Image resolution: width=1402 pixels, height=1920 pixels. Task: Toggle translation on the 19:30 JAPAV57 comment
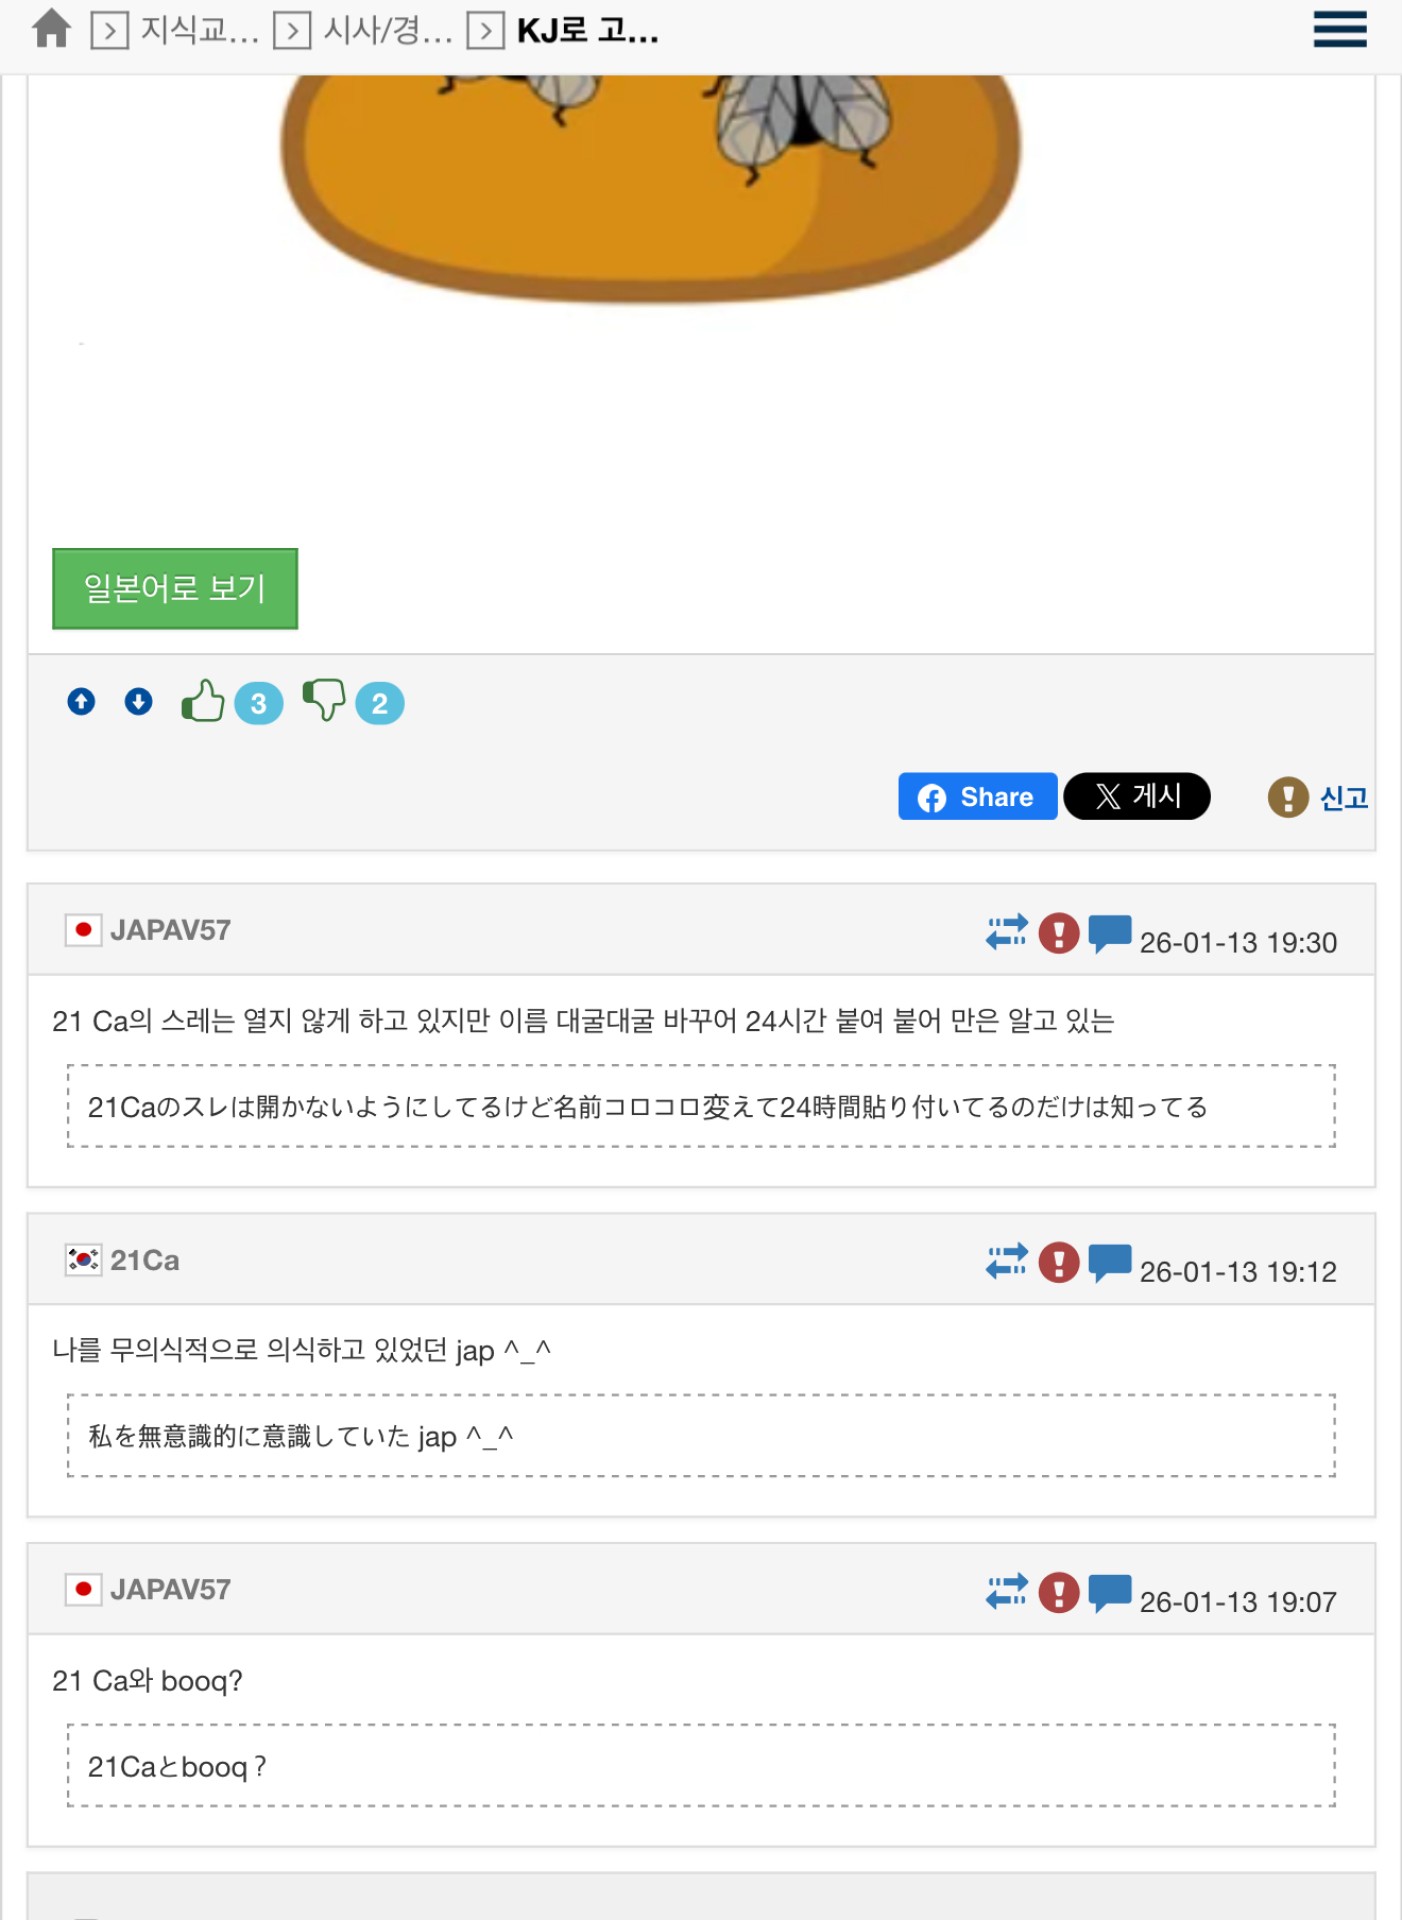(x=1006, y=932)
